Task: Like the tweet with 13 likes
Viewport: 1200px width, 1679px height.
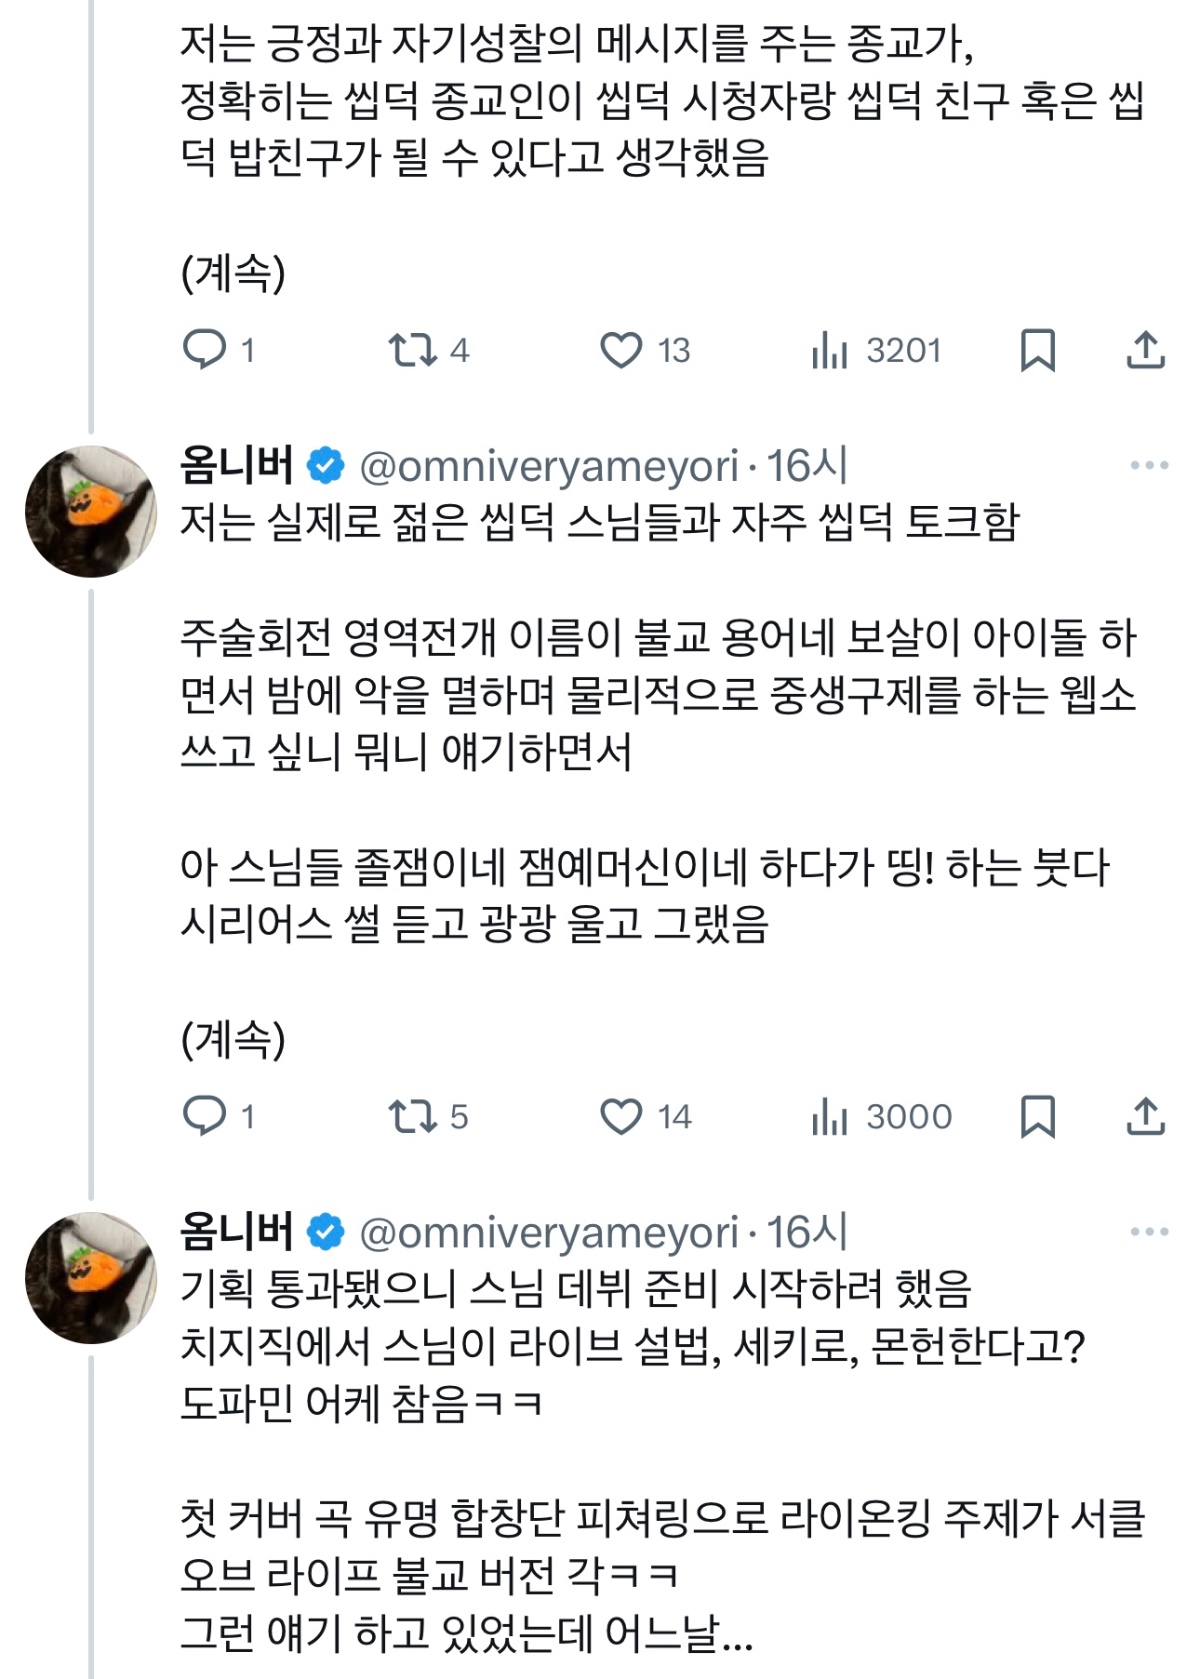Action: (621, 350)
